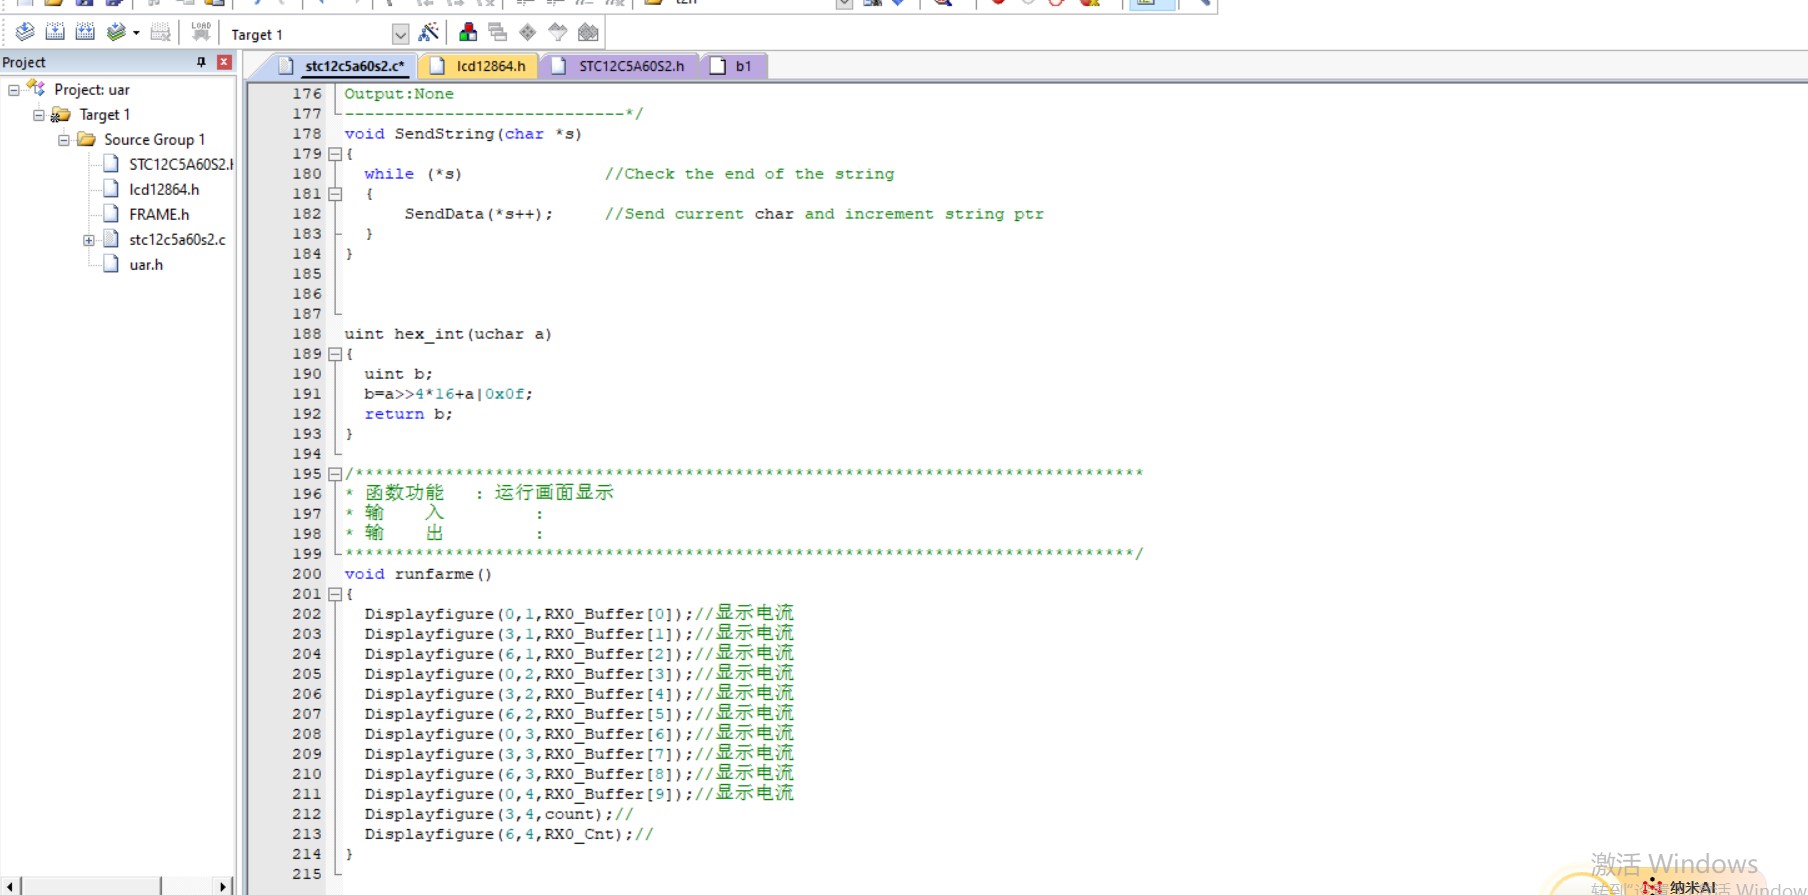Open Options for Target magic wand

coord(429,33)
